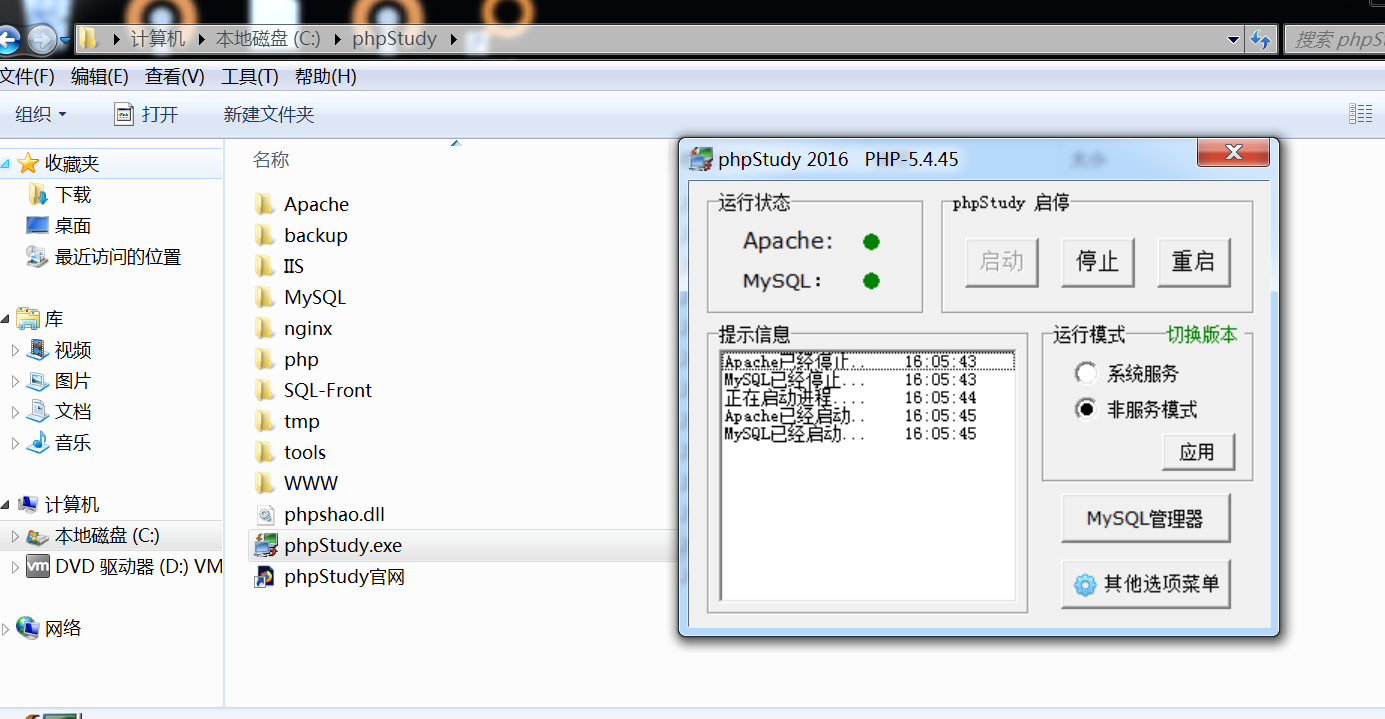Viewport: 1385px width, 719px height.
Task: Click the phpStudy segment in address bar
Action: 395,40
